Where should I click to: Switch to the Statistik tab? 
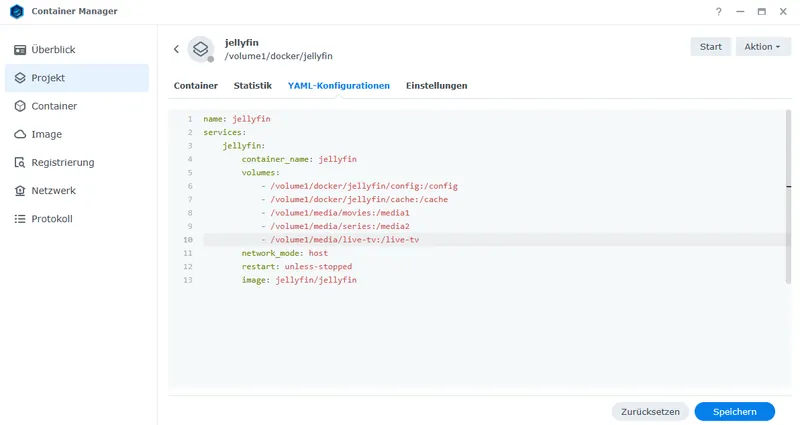point(253,86)
